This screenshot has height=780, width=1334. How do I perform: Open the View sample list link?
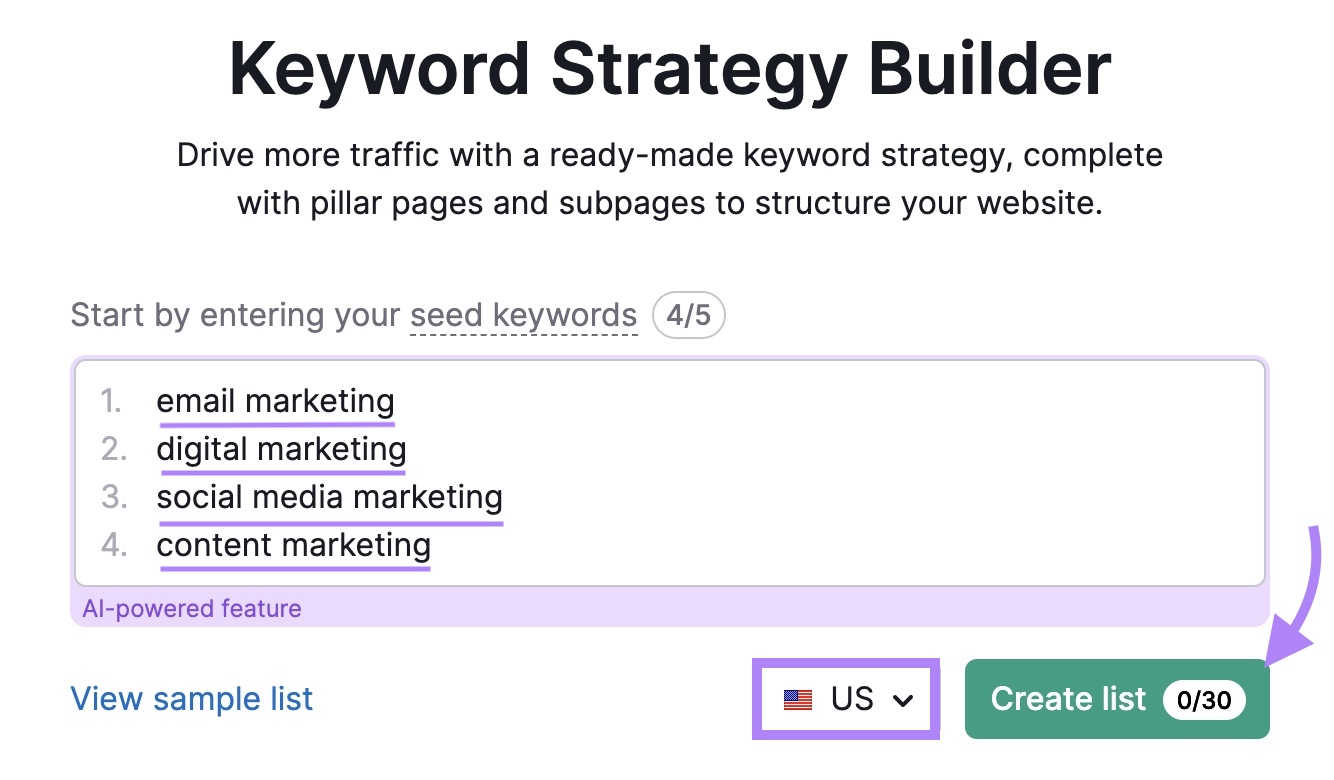[191, 698]
